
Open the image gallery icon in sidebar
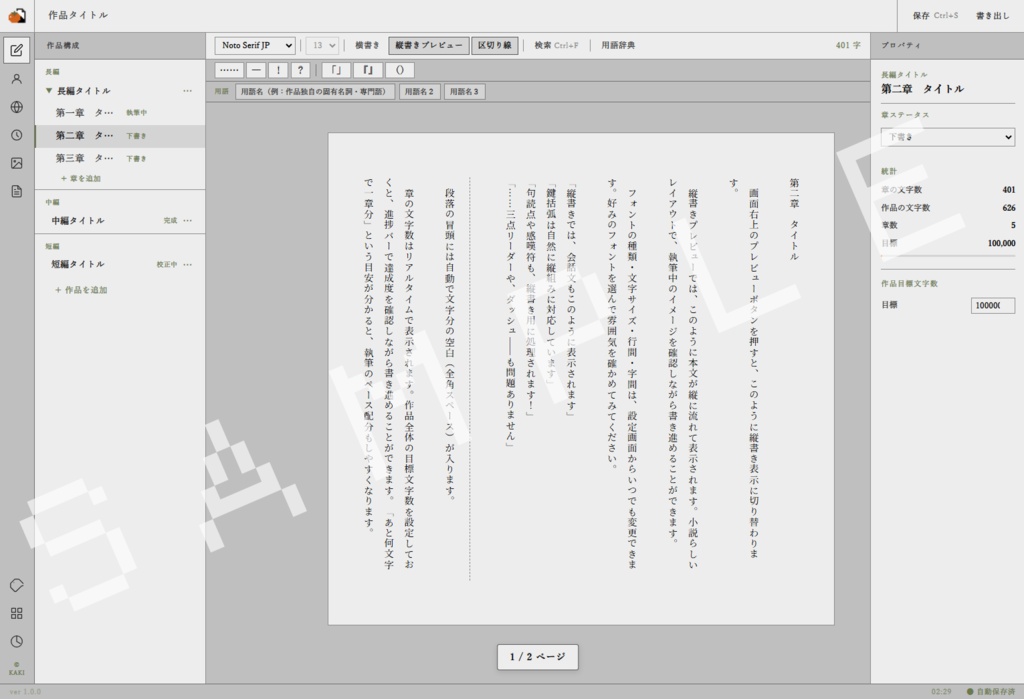pos(17,163)
